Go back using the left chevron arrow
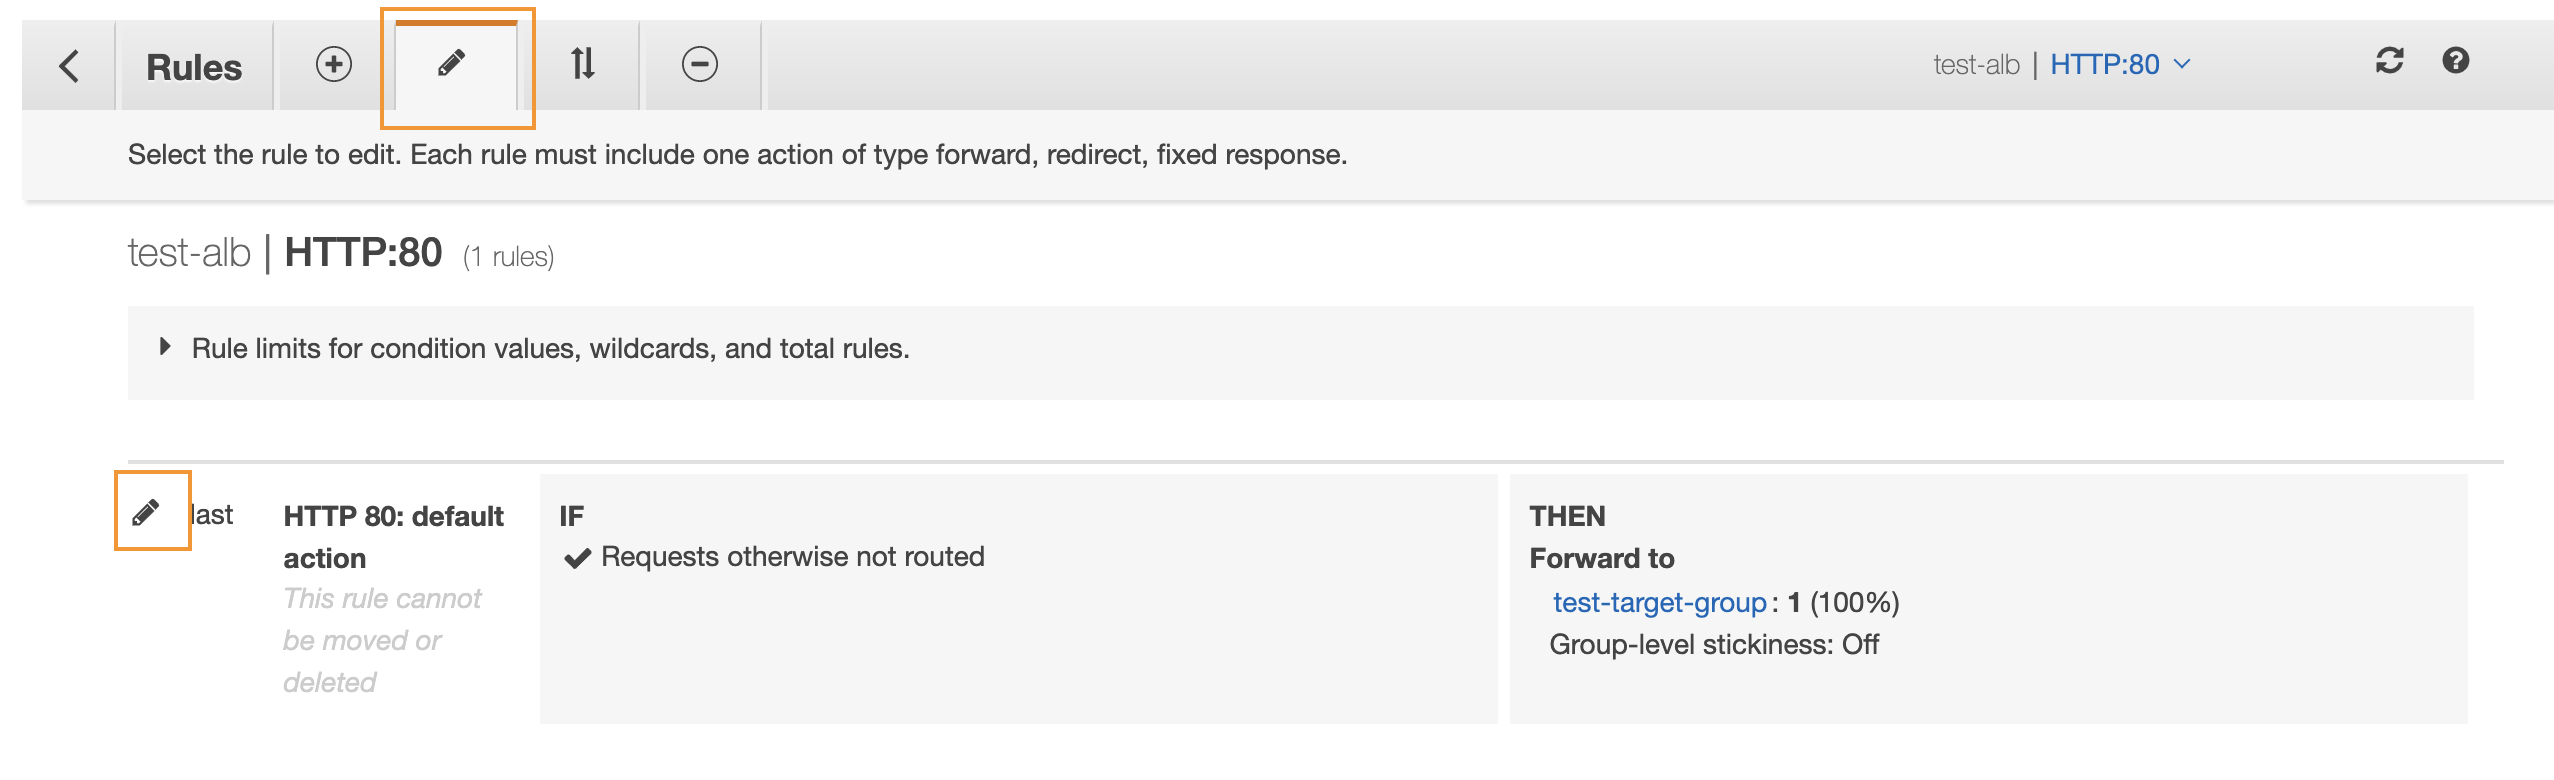The width and height of the screenshot is (2554, 780). click(69, 66)
